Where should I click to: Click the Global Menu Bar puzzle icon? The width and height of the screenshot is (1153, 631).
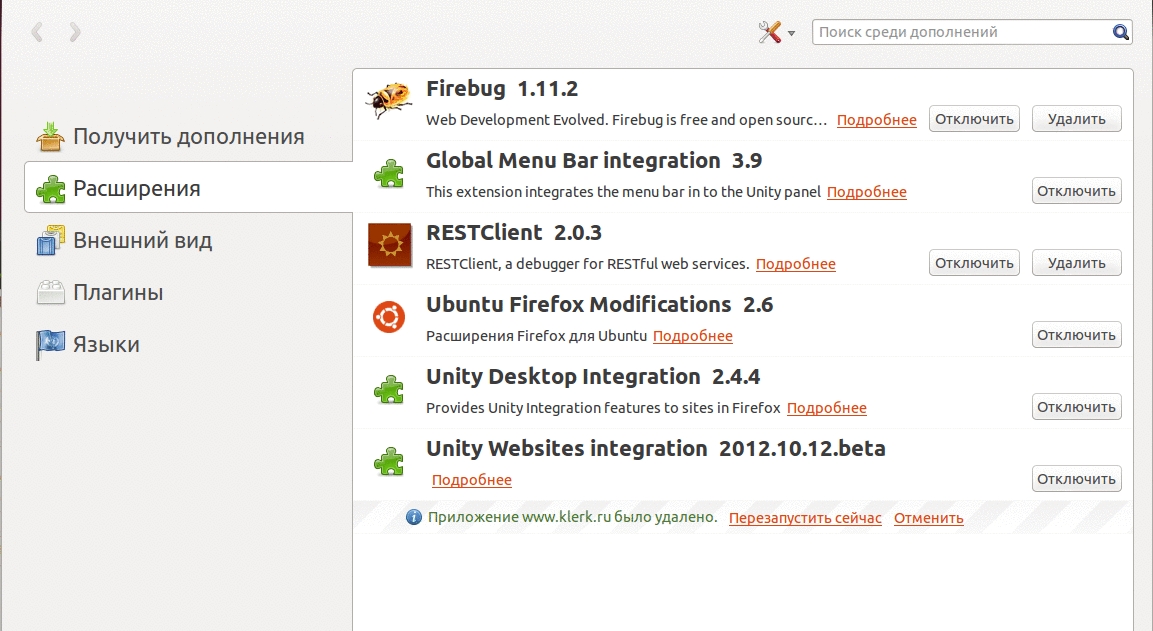click(389, 174)
